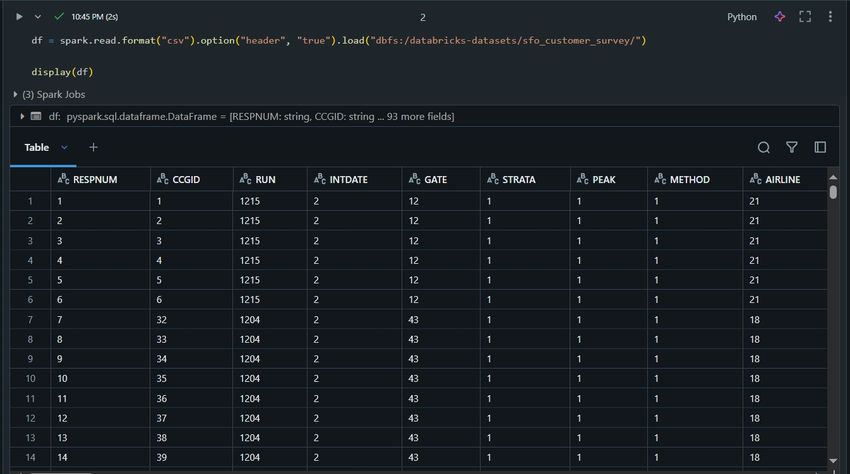Open run options chevron beside play button
This screenshot has width=850, height=474.
[x=37, y=17]
